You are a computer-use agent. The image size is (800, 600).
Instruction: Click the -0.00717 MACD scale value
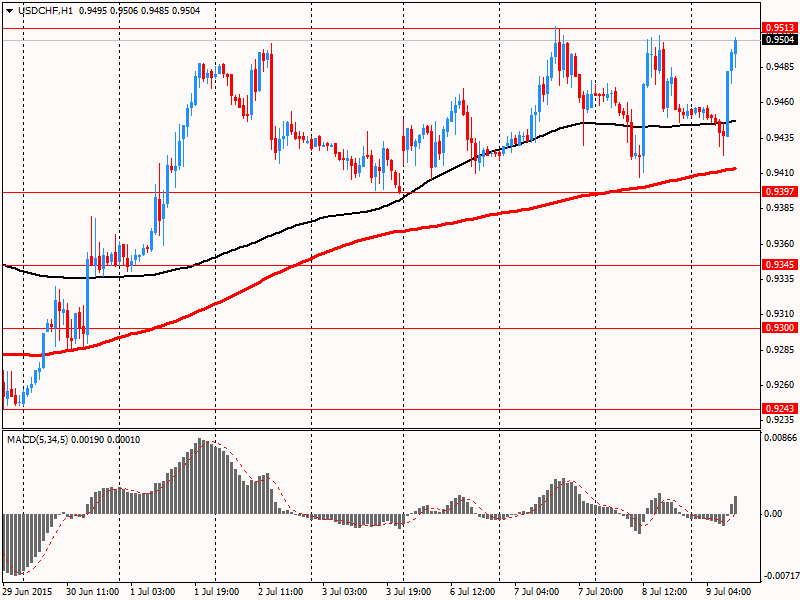pos(781,576)
